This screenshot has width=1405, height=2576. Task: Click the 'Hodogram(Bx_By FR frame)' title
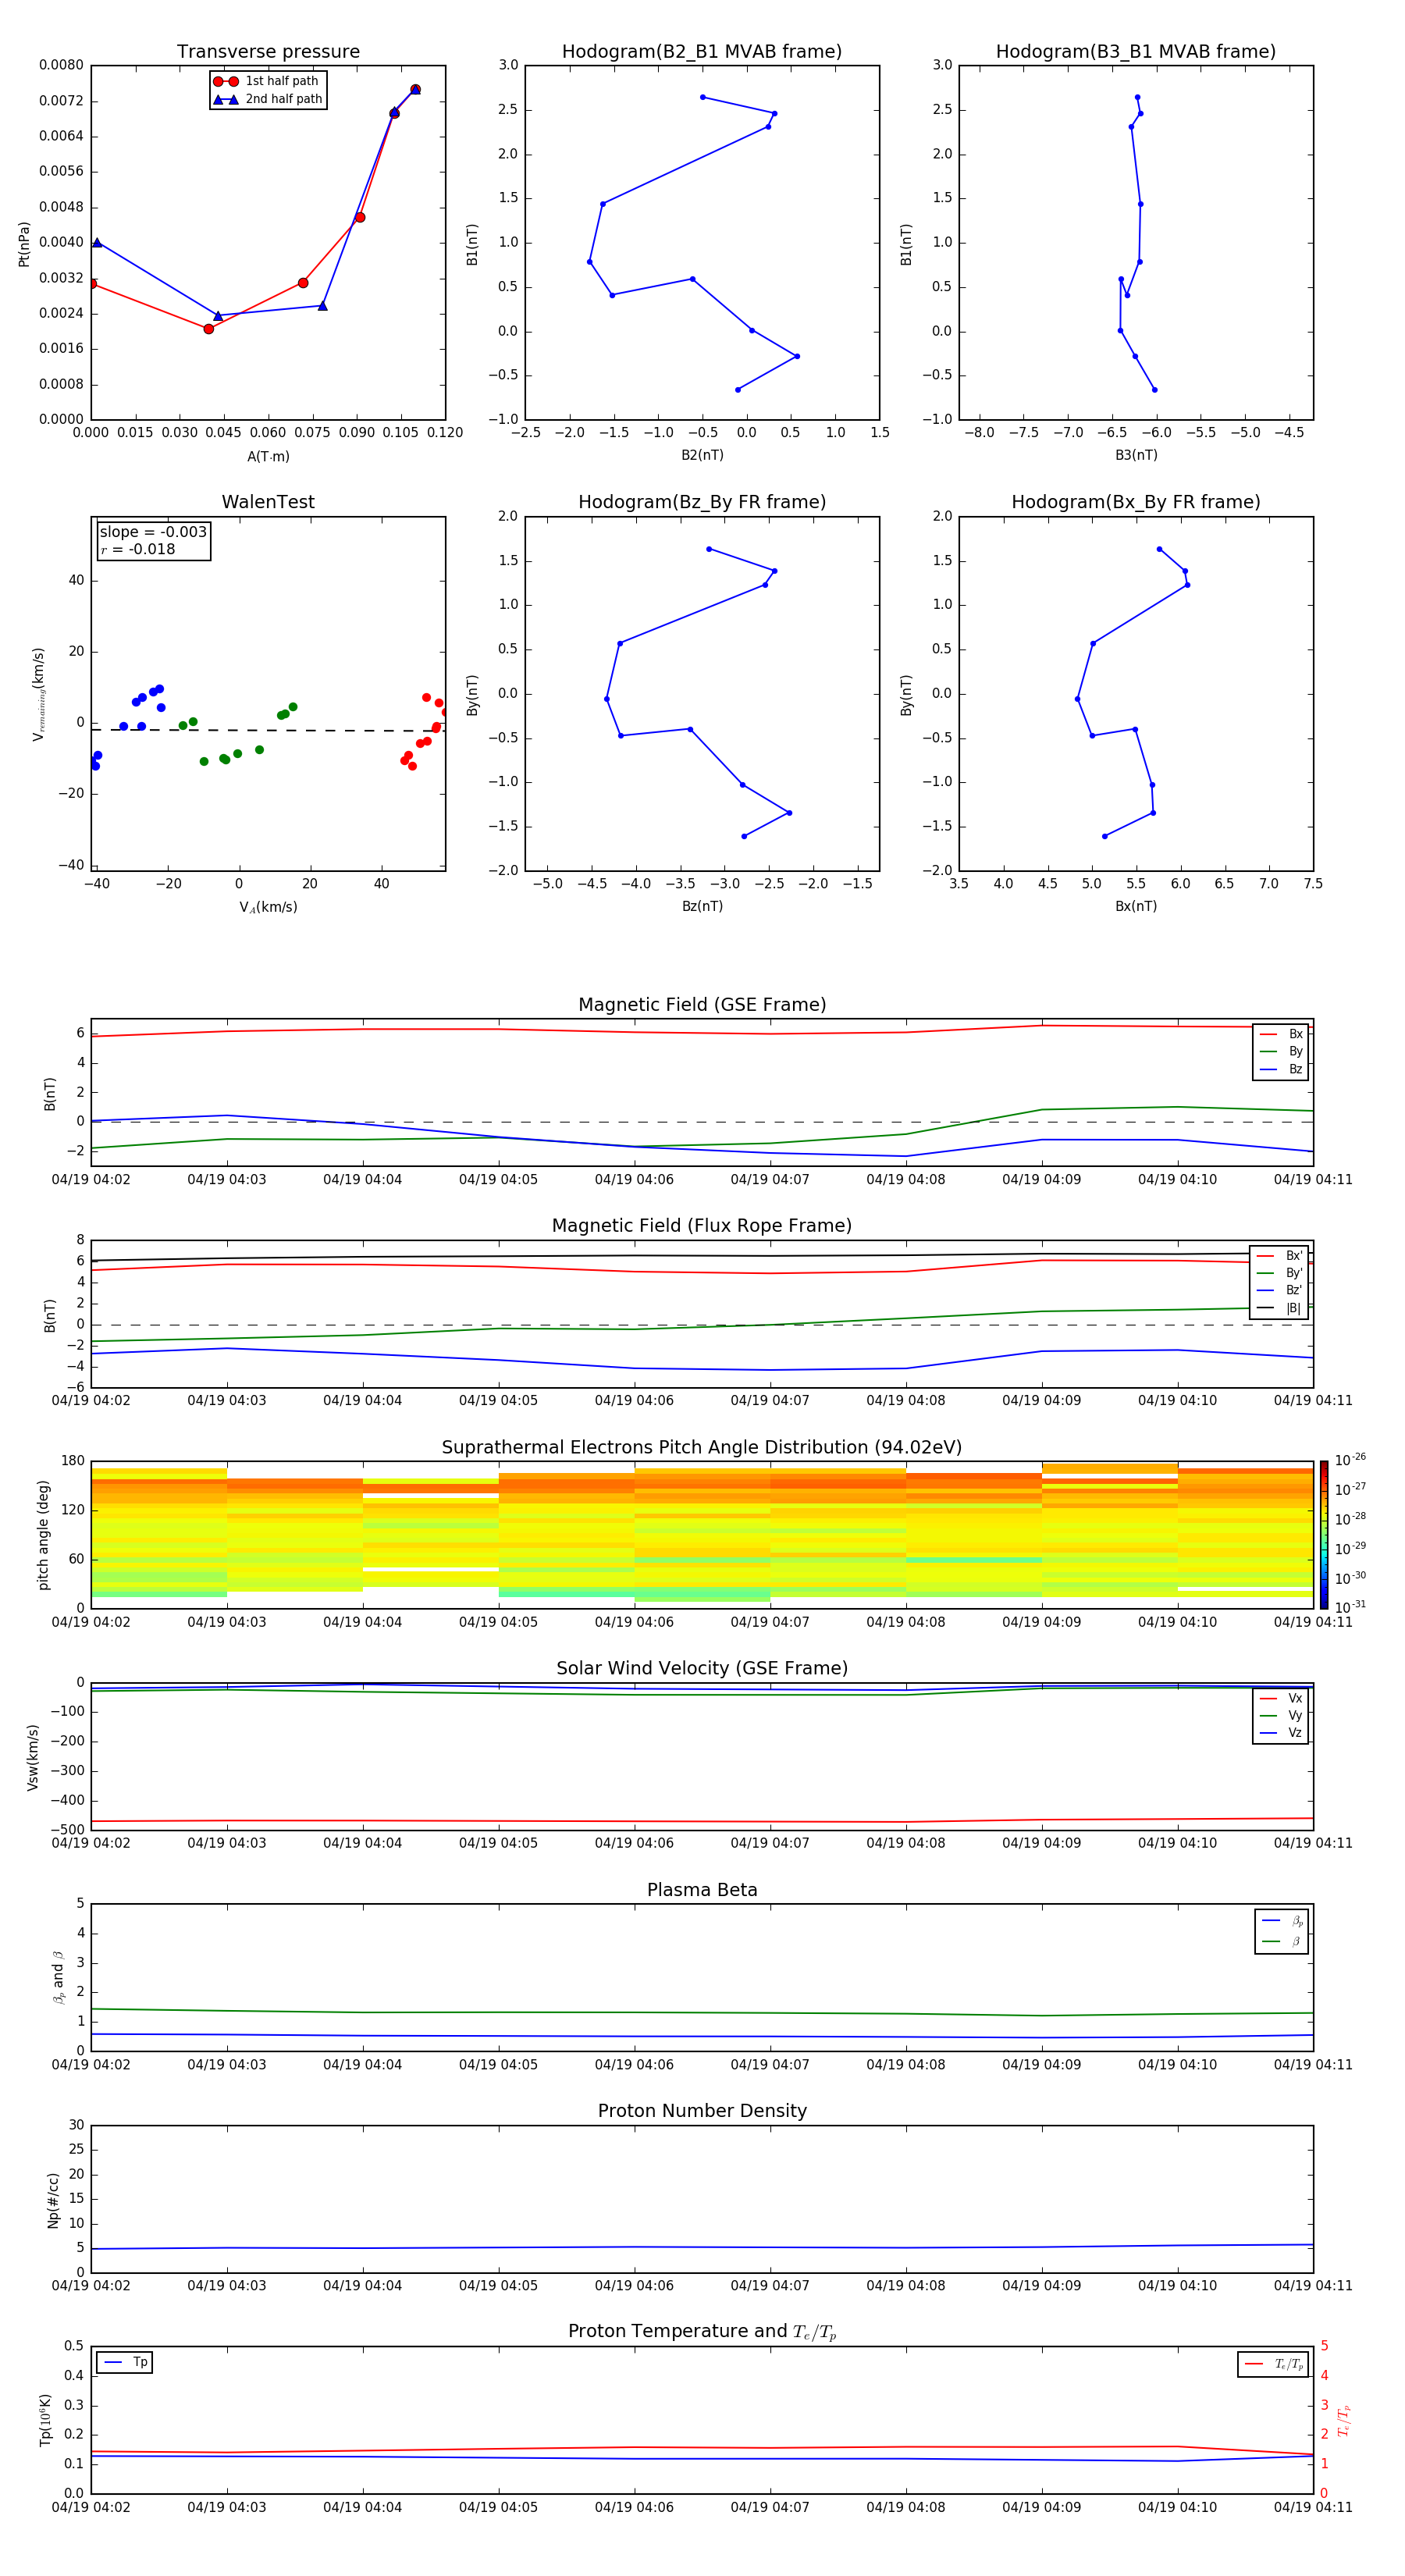1136,502
